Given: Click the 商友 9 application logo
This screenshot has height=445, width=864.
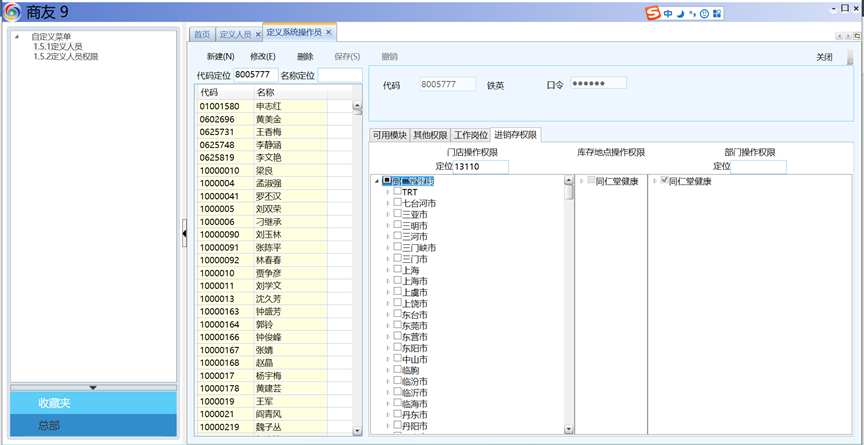Looking at the screenshot, I should pos(13,12).
